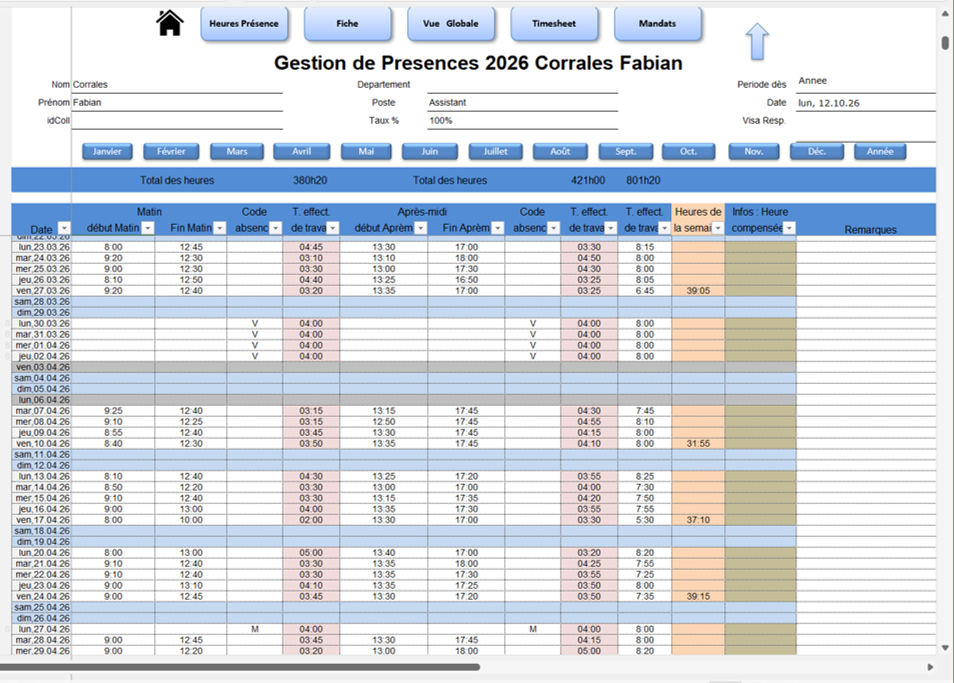
Task: Select the total hours value 421h00
Action: (x=588, y=180)
